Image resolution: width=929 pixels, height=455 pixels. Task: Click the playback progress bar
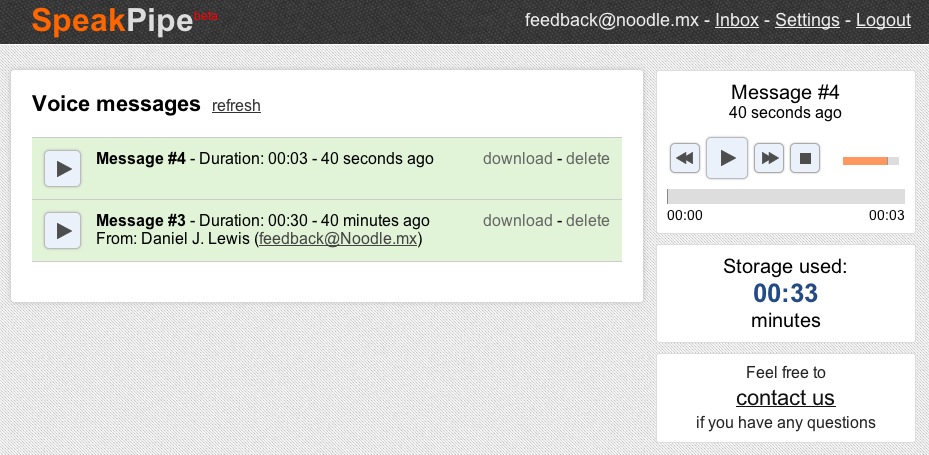pos(785,196)
